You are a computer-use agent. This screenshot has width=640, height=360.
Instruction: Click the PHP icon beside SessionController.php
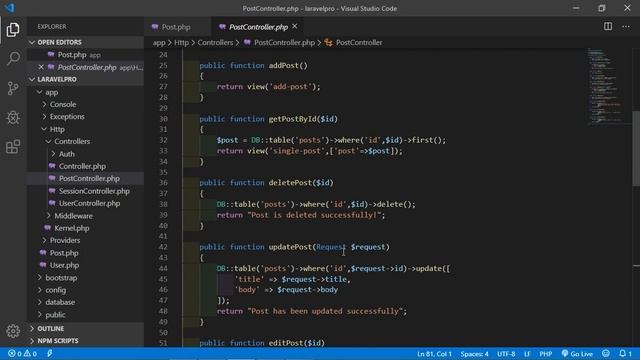point(52,191)
